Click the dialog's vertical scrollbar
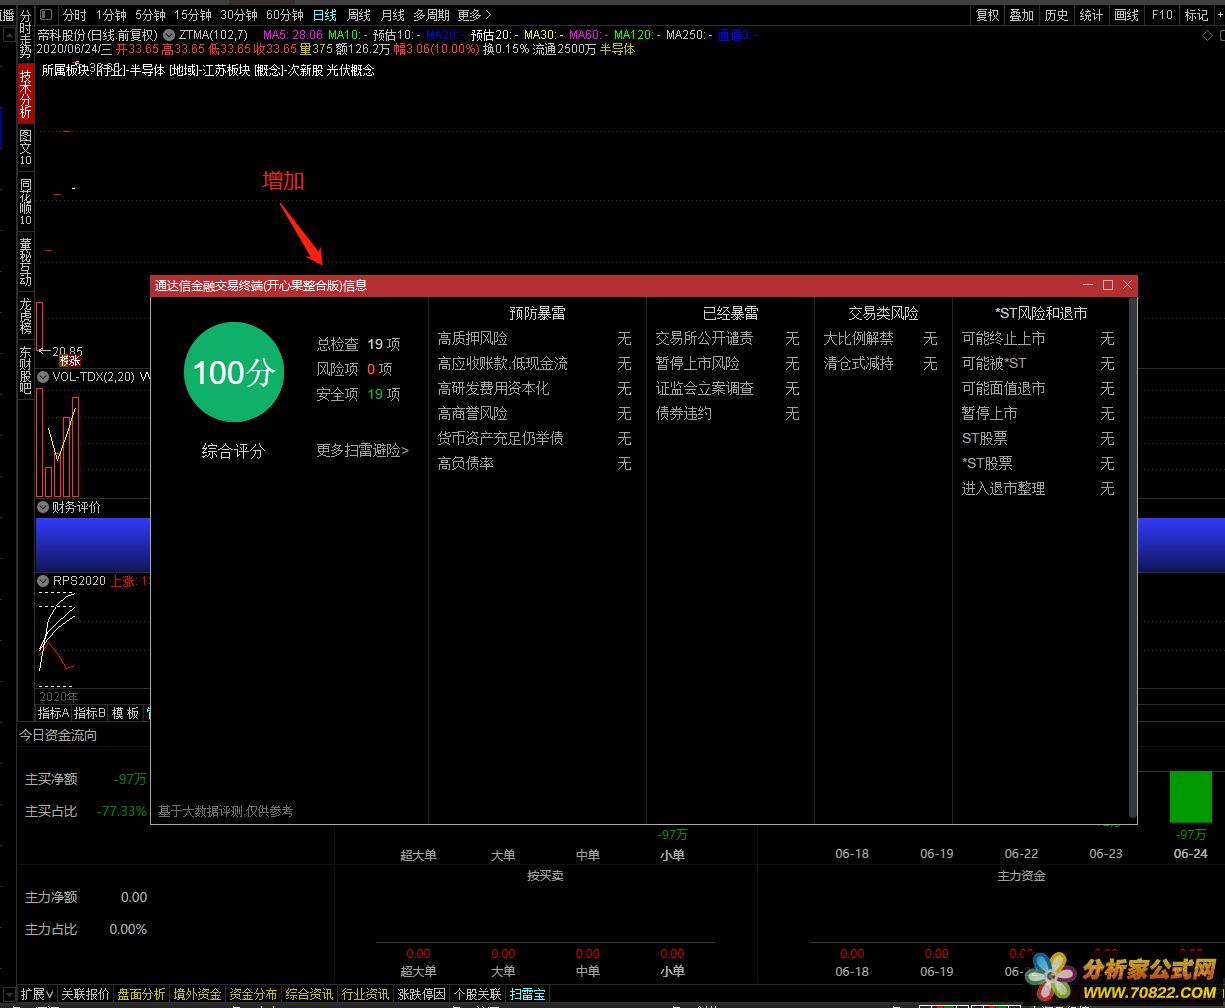Screen dimensions: 1225x1008 coord(1133,557)
